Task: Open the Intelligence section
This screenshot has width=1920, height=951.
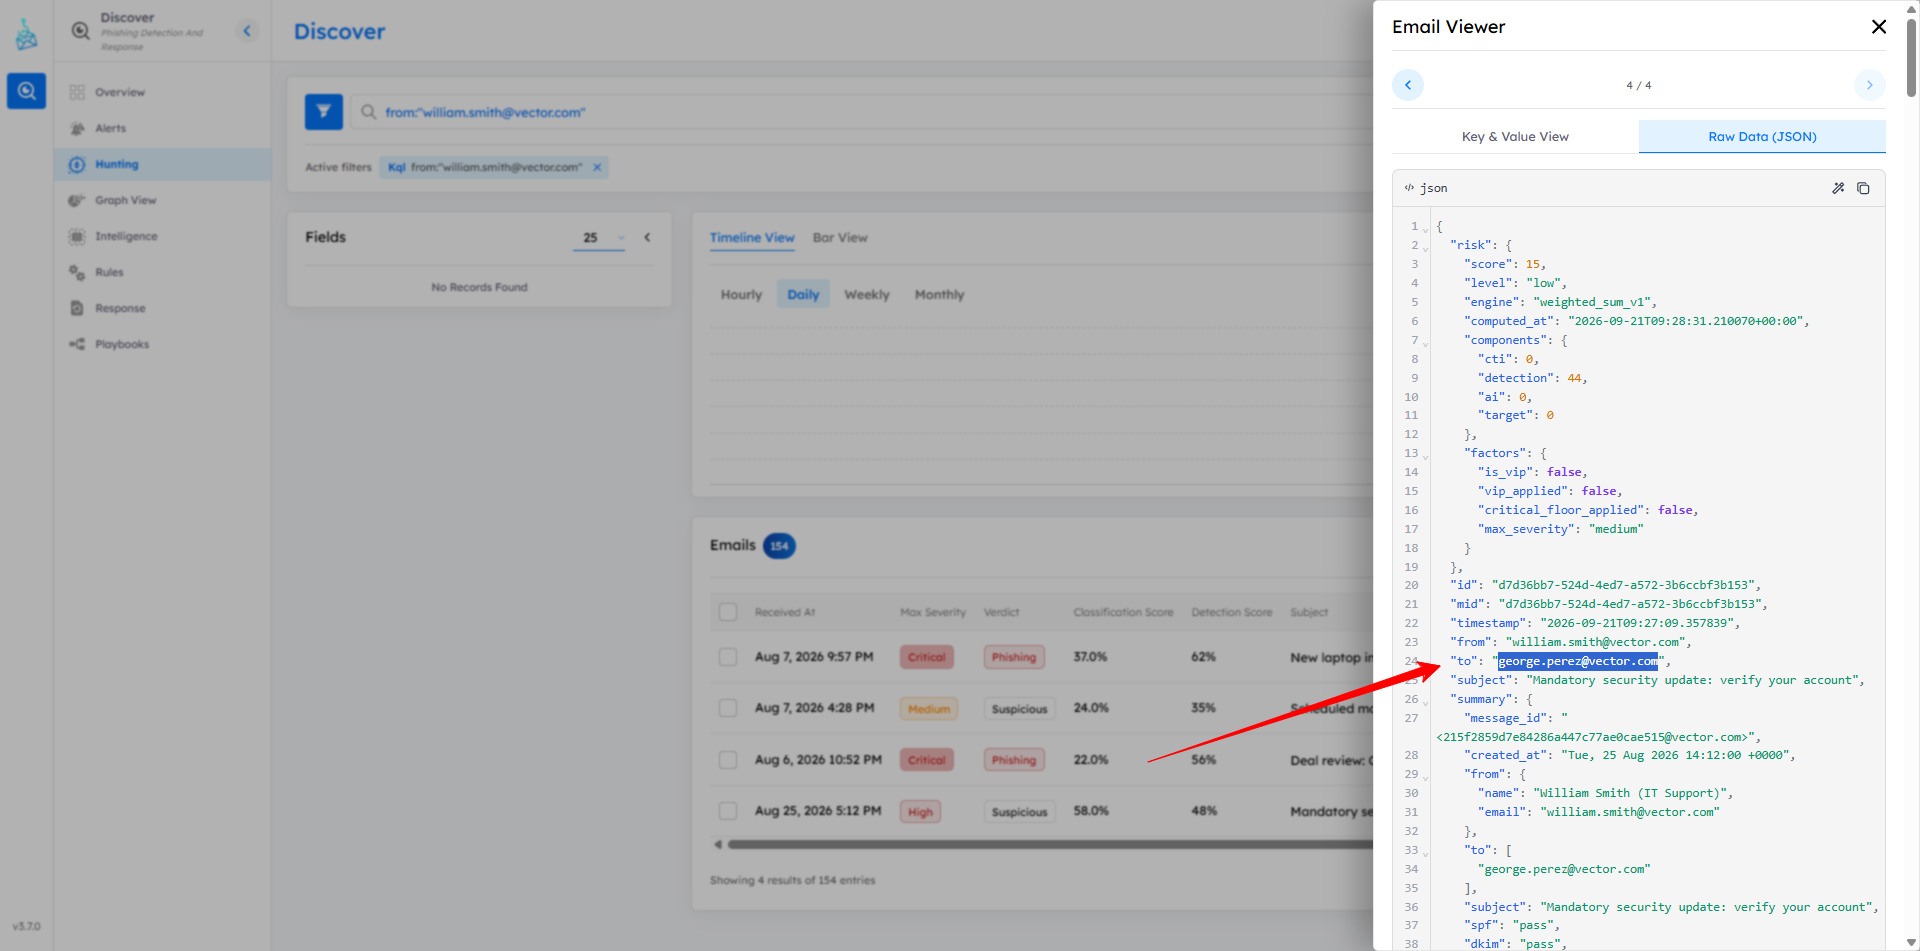Action: [163, 236]
